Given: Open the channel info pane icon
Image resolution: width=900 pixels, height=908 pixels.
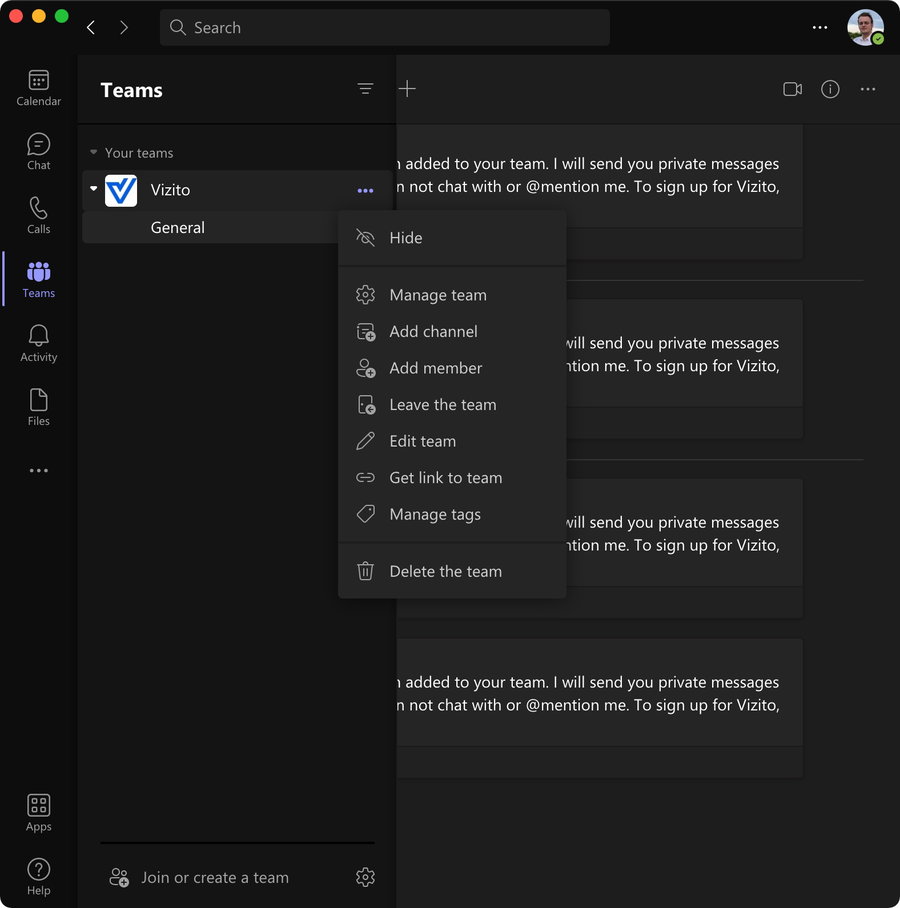Looking at the screenshot, I should tap(830, 89).
